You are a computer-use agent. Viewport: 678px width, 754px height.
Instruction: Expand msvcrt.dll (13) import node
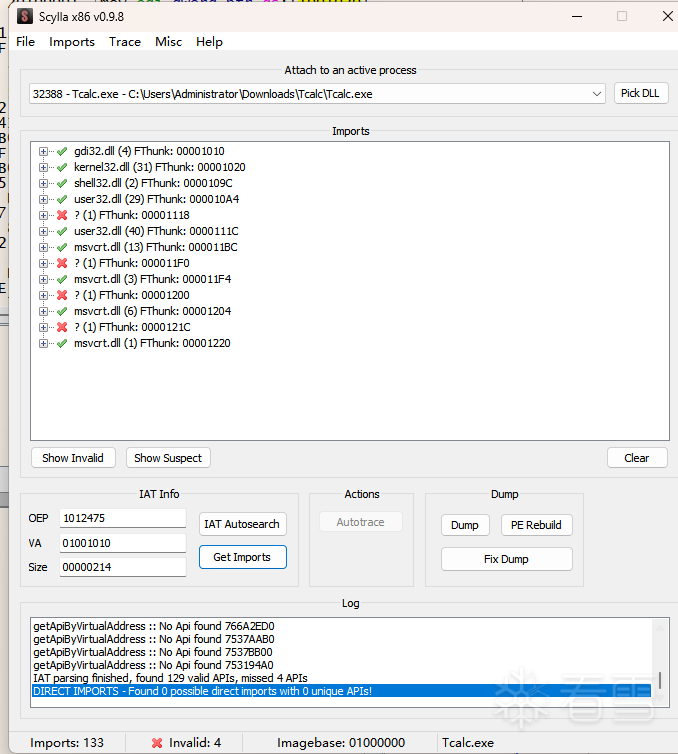43,247
